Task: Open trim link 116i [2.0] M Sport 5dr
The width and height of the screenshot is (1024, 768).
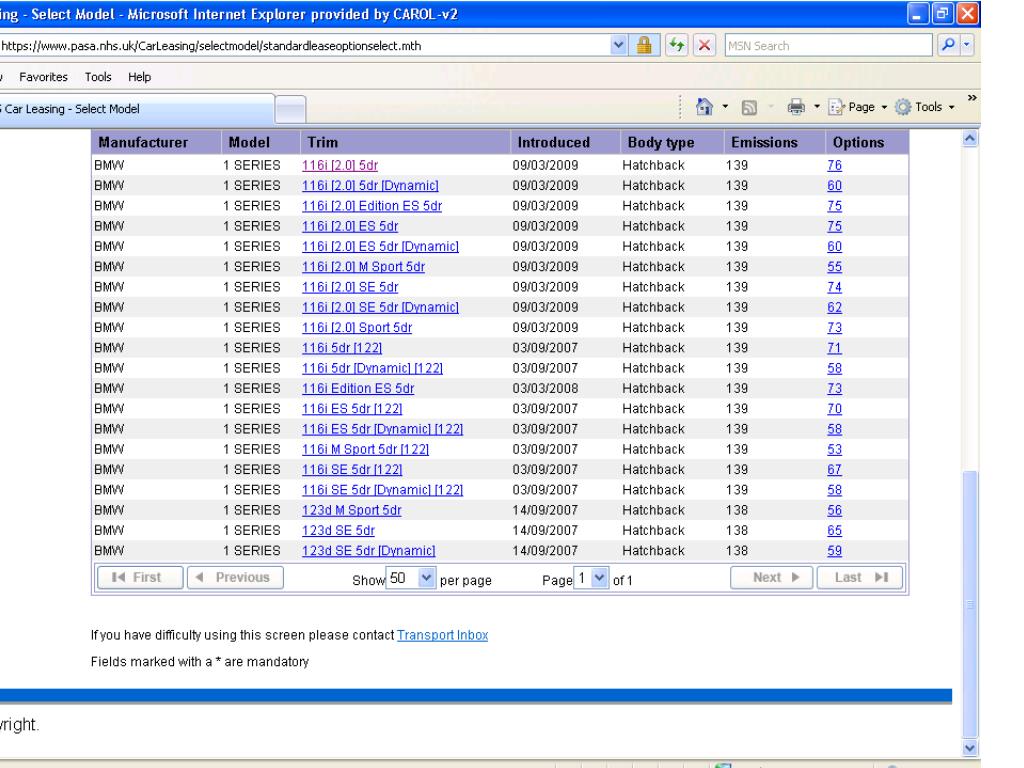Action: pyautogui.click(x=363, y=266)
